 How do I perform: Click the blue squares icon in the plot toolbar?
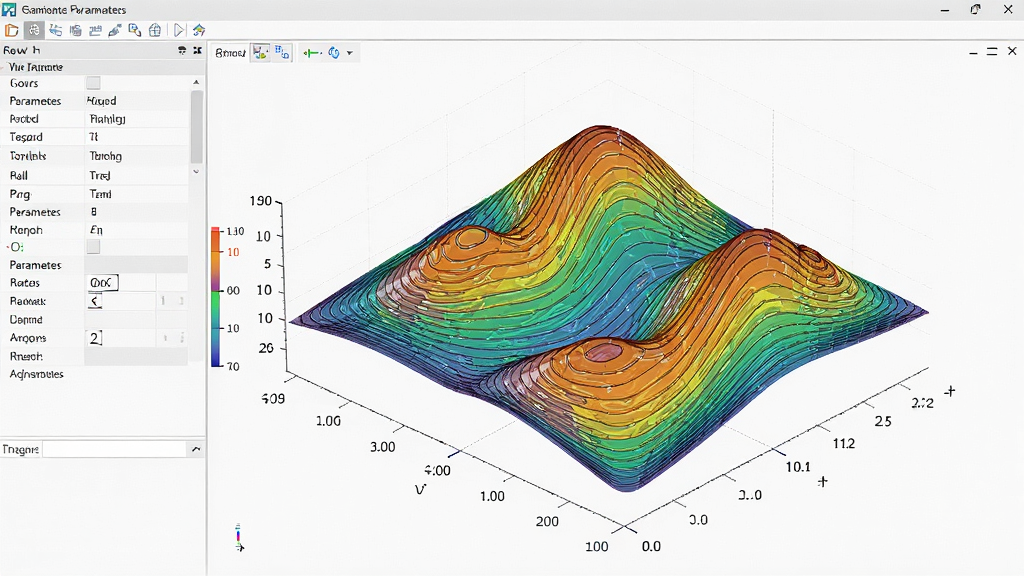282,53
